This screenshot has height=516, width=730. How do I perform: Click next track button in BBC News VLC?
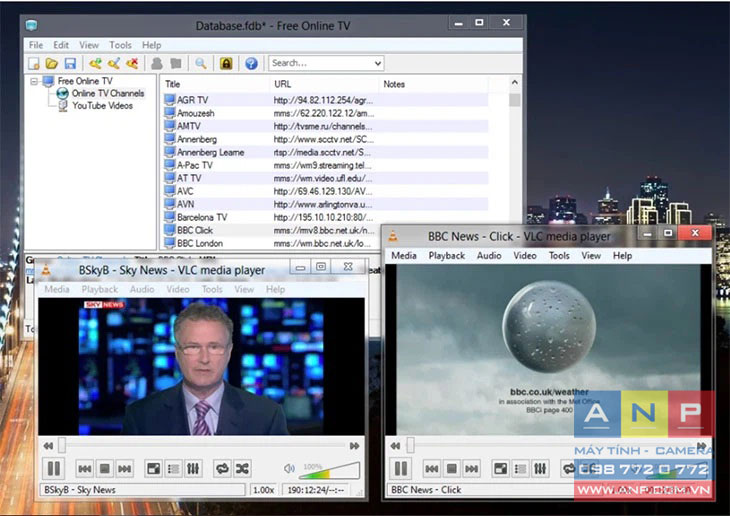click(472, 469)
